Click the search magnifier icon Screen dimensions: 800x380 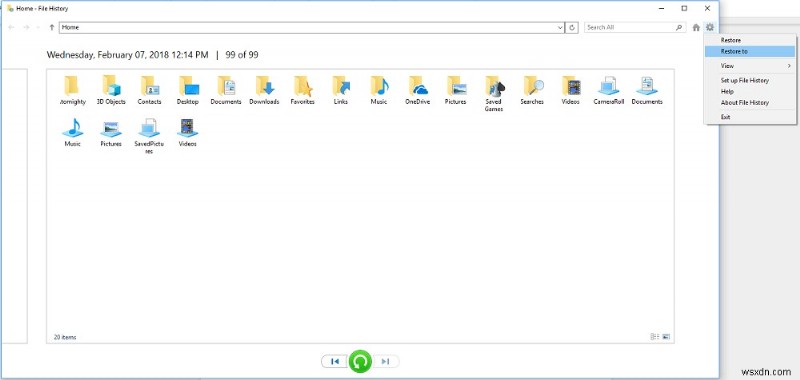[679, 28]
